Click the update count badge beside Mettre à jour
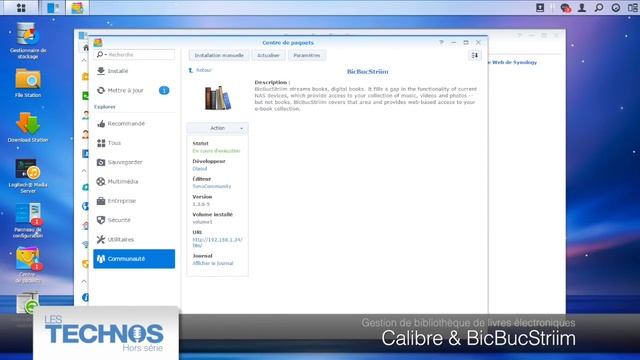 tap(164, 90)
